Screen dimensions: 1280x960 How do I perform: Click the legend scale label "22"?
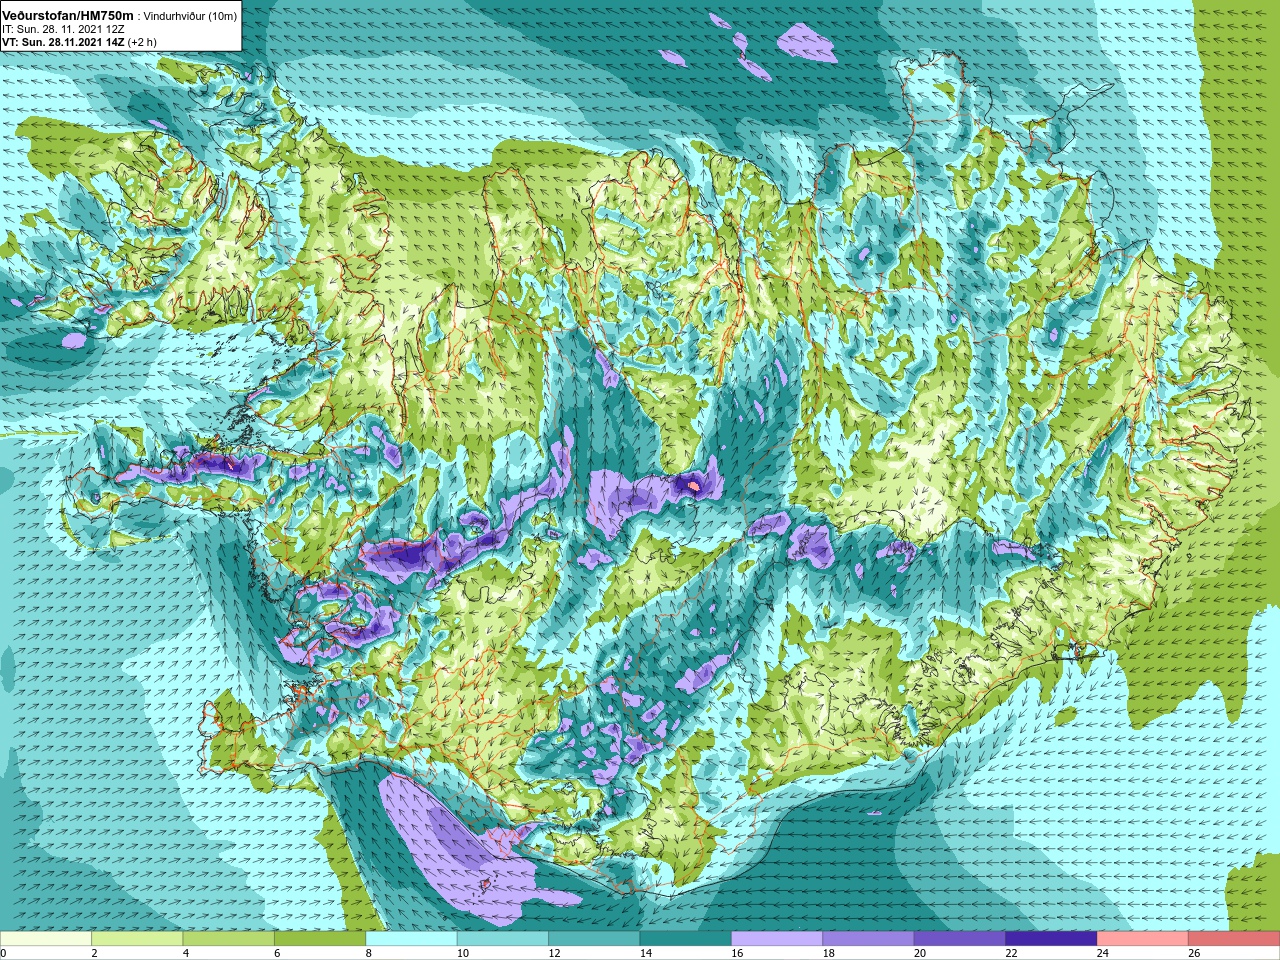pyautogui.click(x=1011, y=953)
